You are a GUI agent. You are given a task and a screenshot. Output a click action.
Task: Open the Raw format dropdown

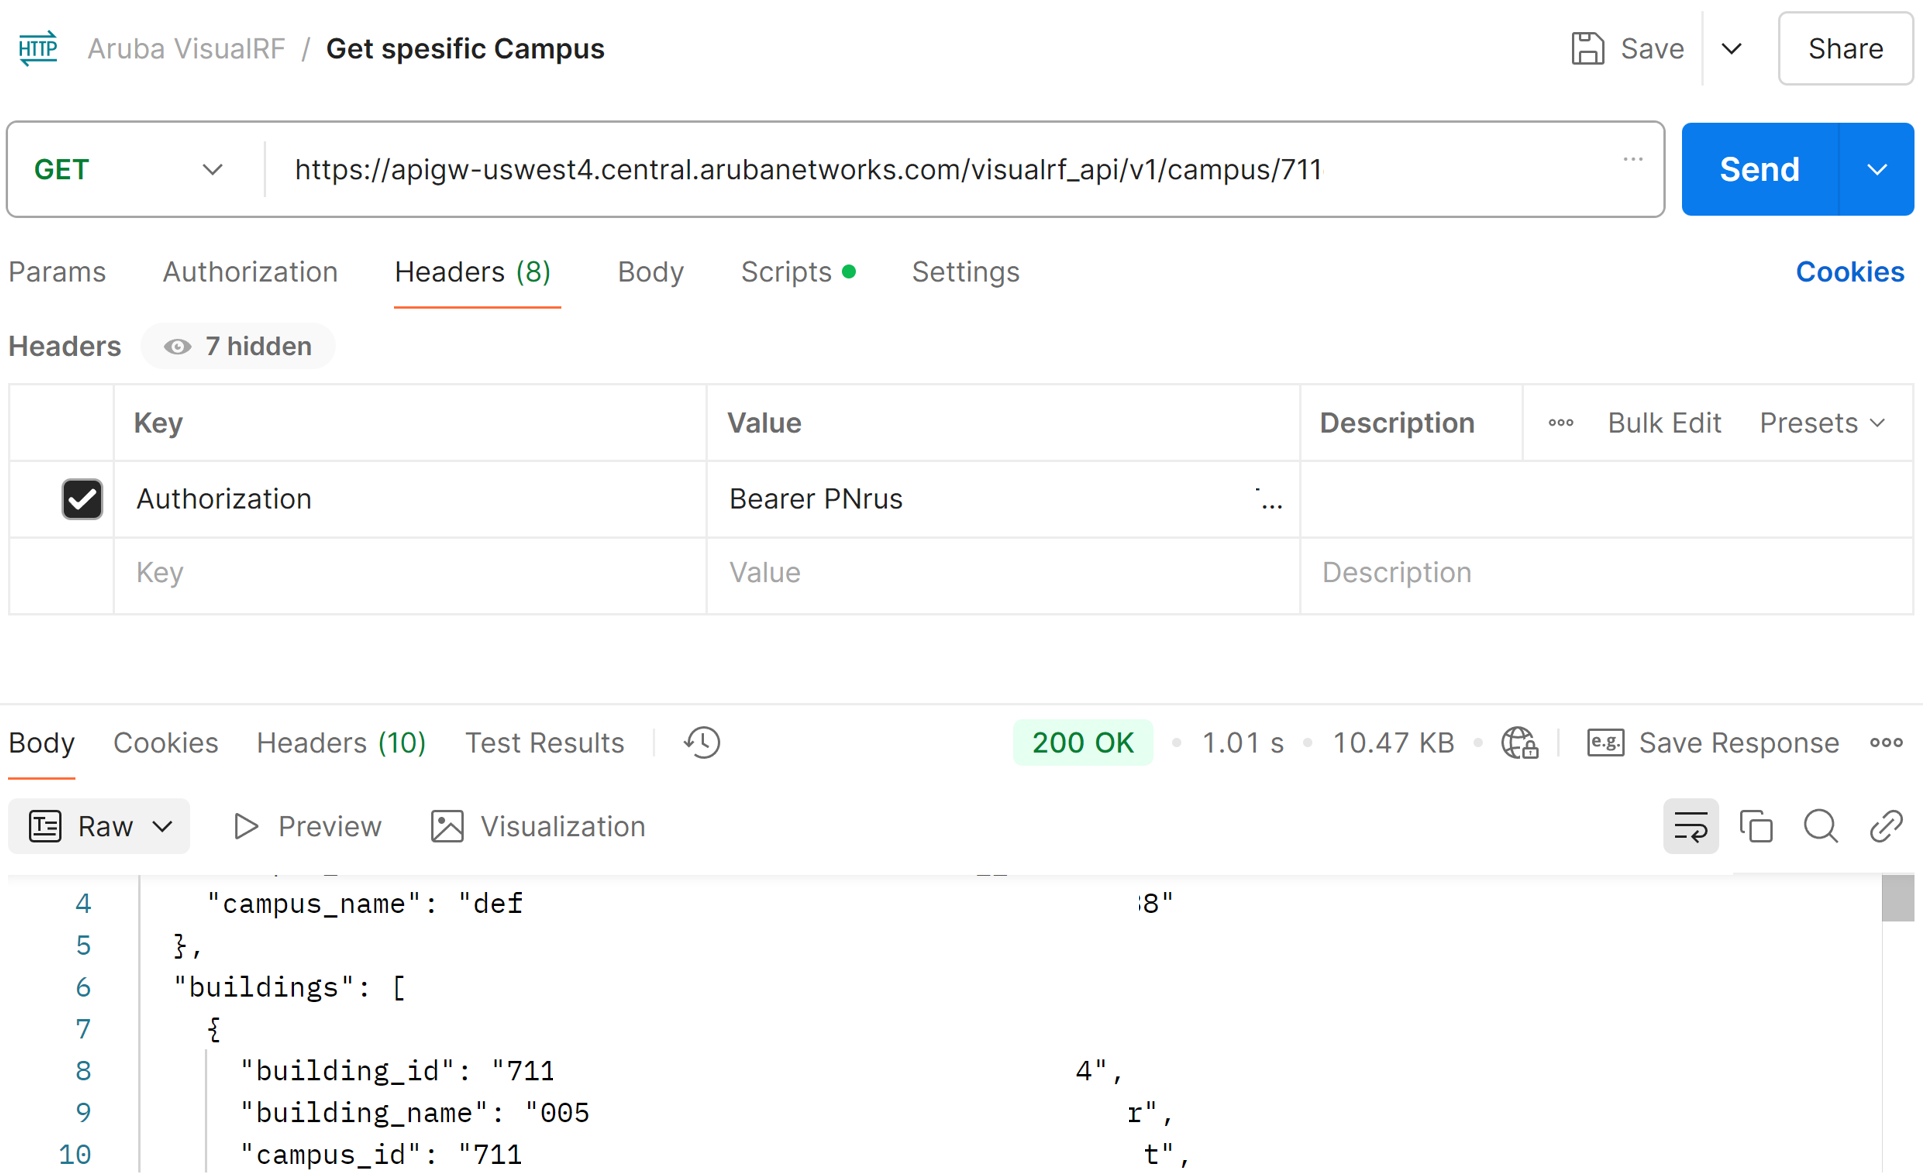100,826
